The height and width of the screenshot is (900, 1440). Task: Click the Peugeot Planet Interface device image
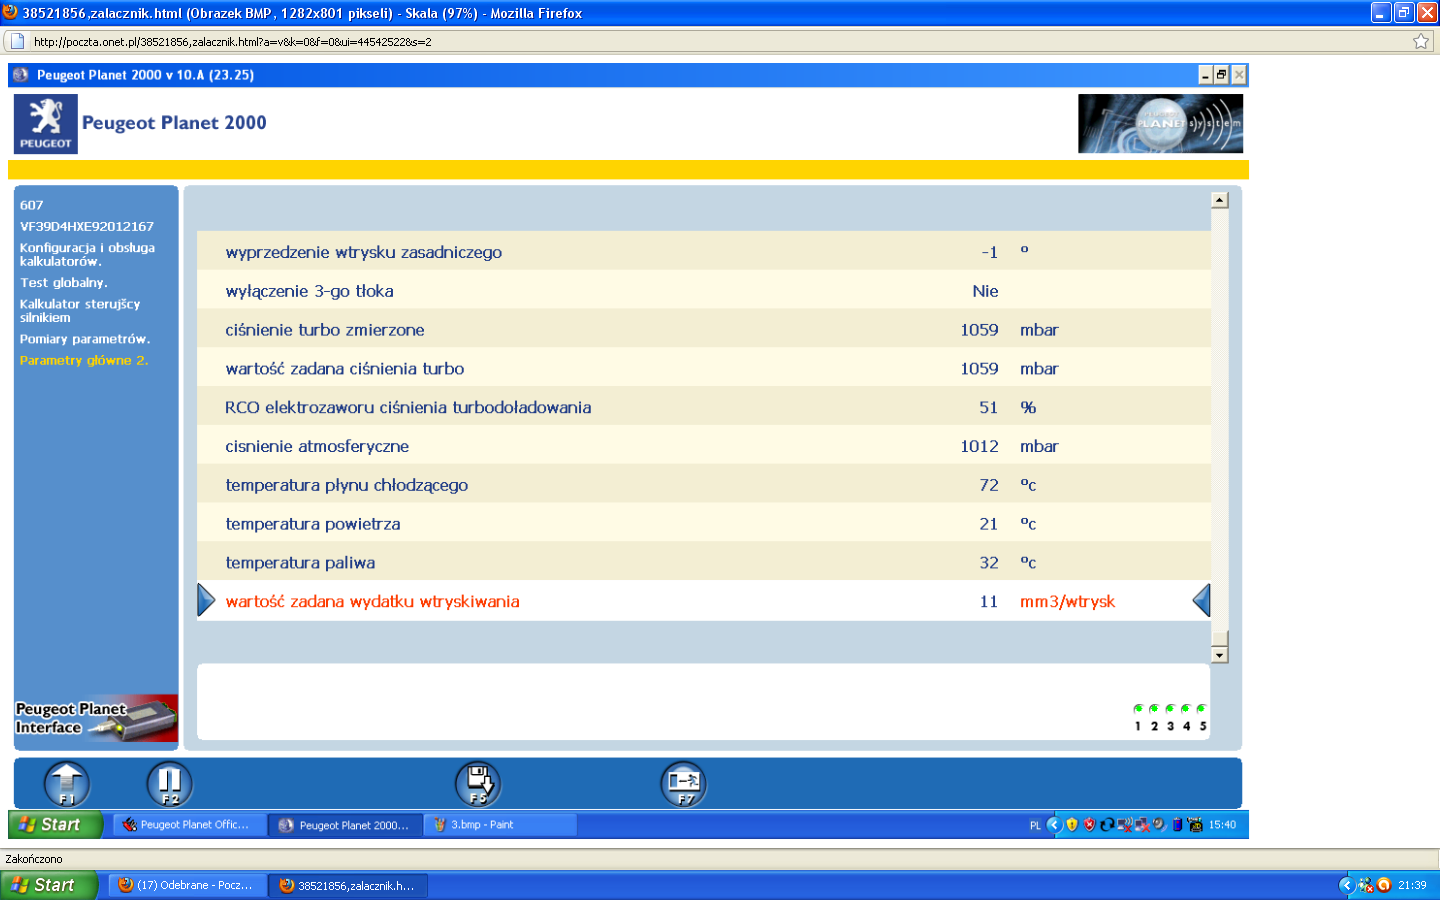click(96, 718)
